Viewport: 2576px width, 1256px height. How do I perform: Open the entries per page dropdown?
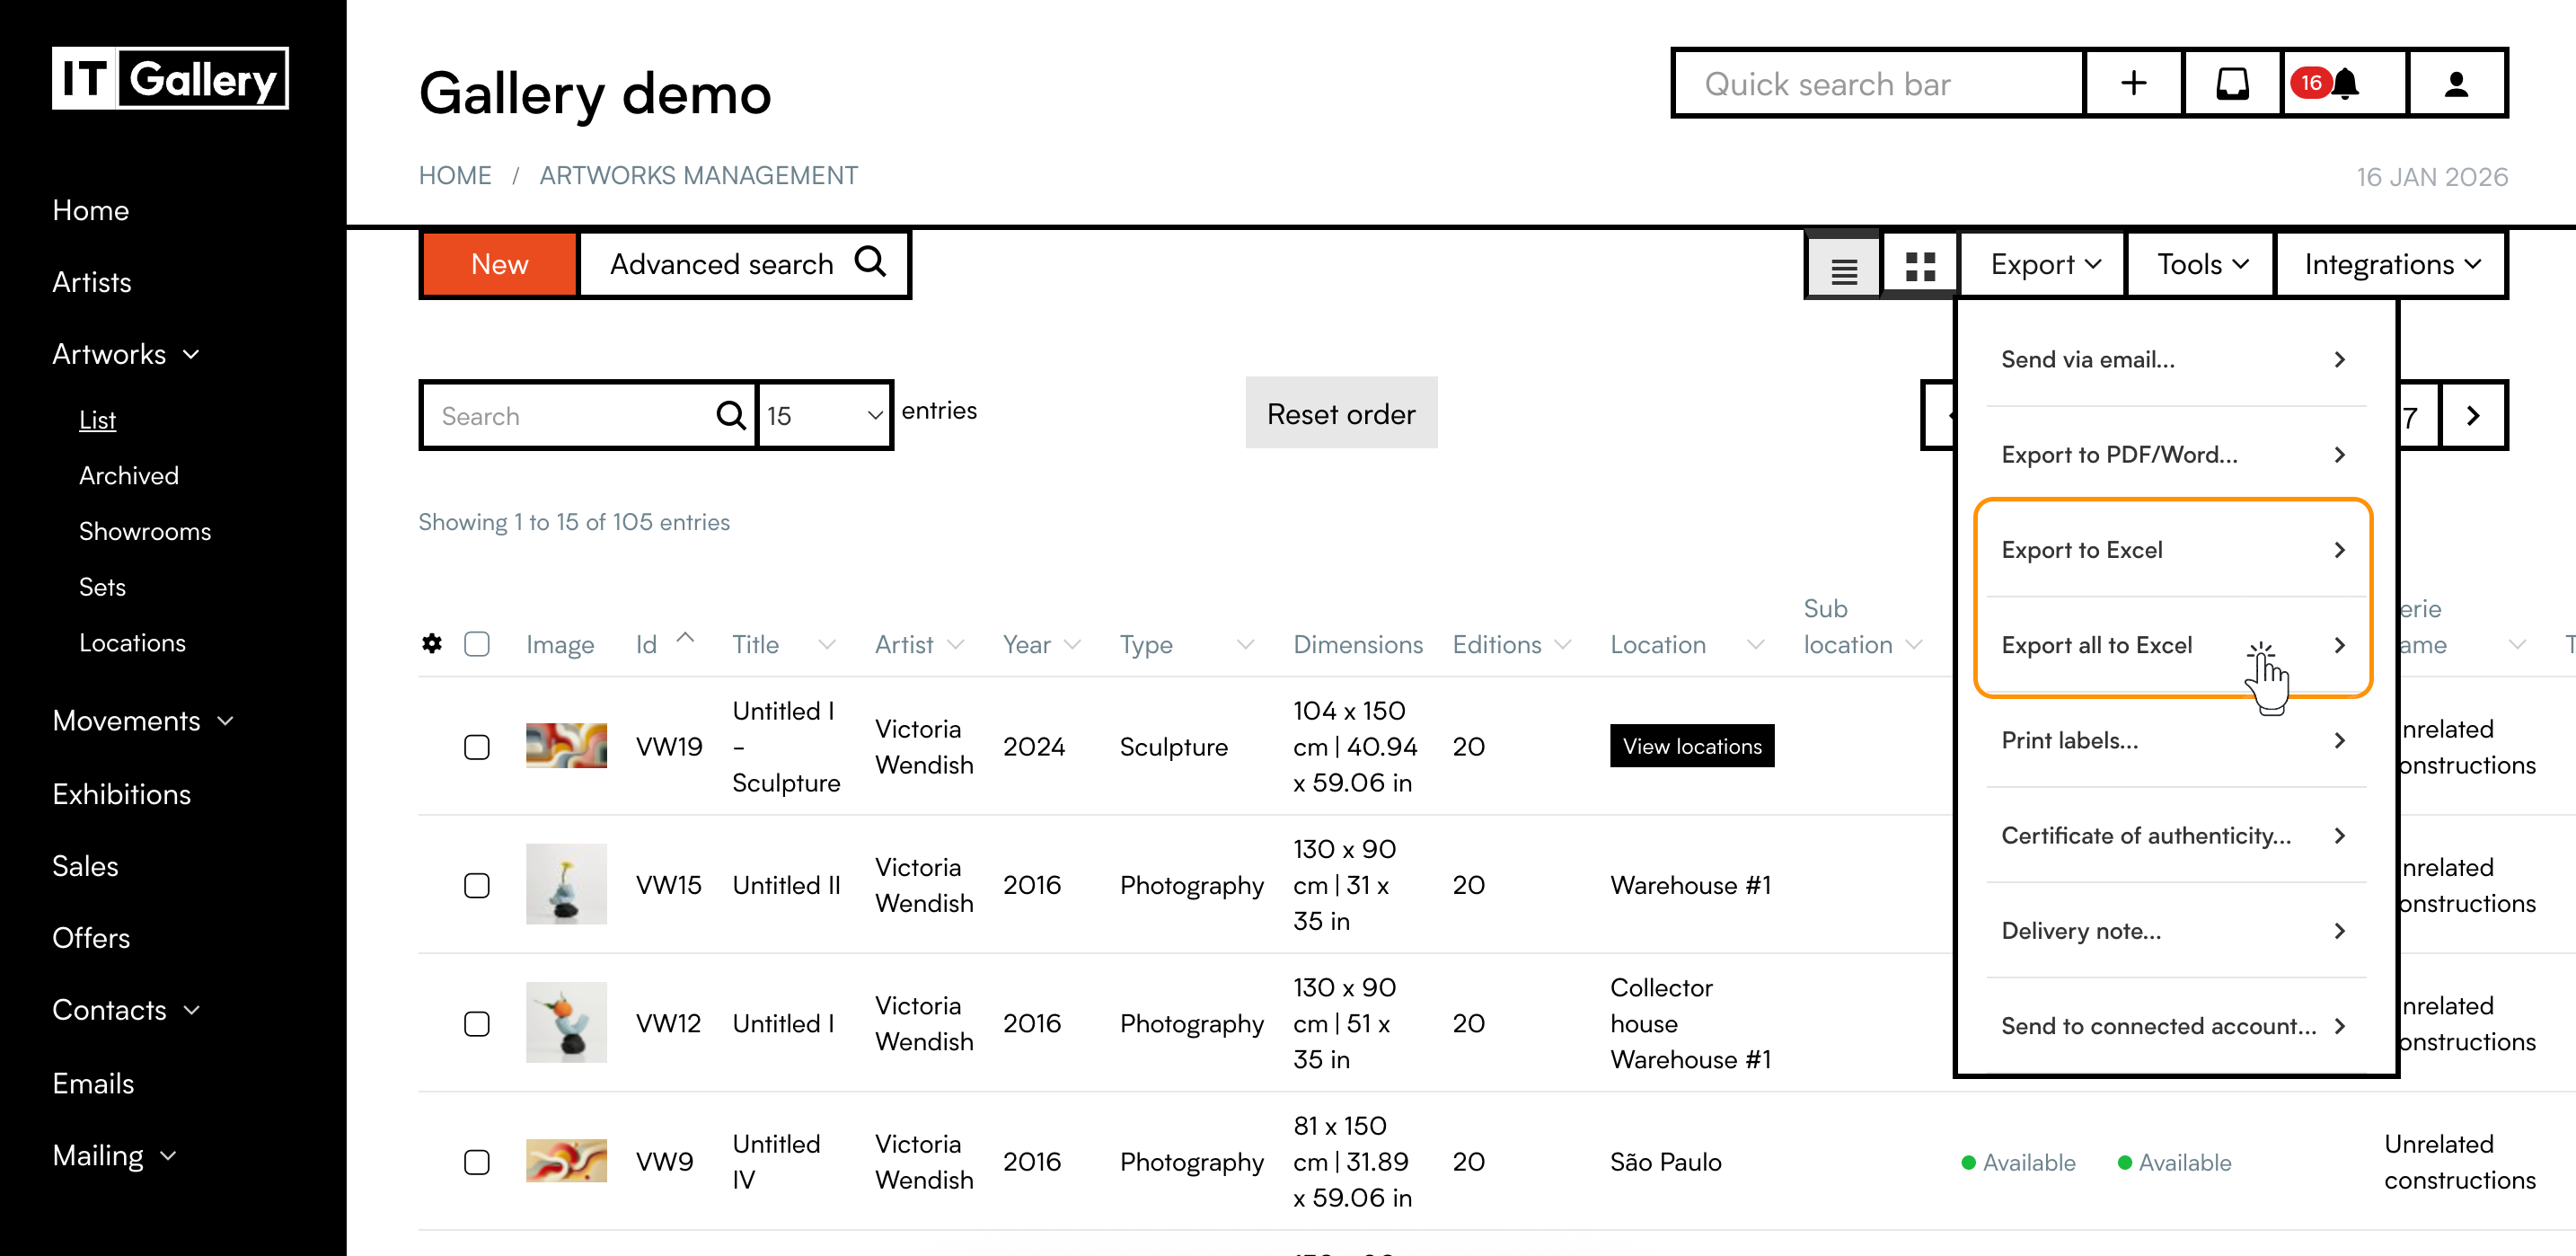pos(824,415)
